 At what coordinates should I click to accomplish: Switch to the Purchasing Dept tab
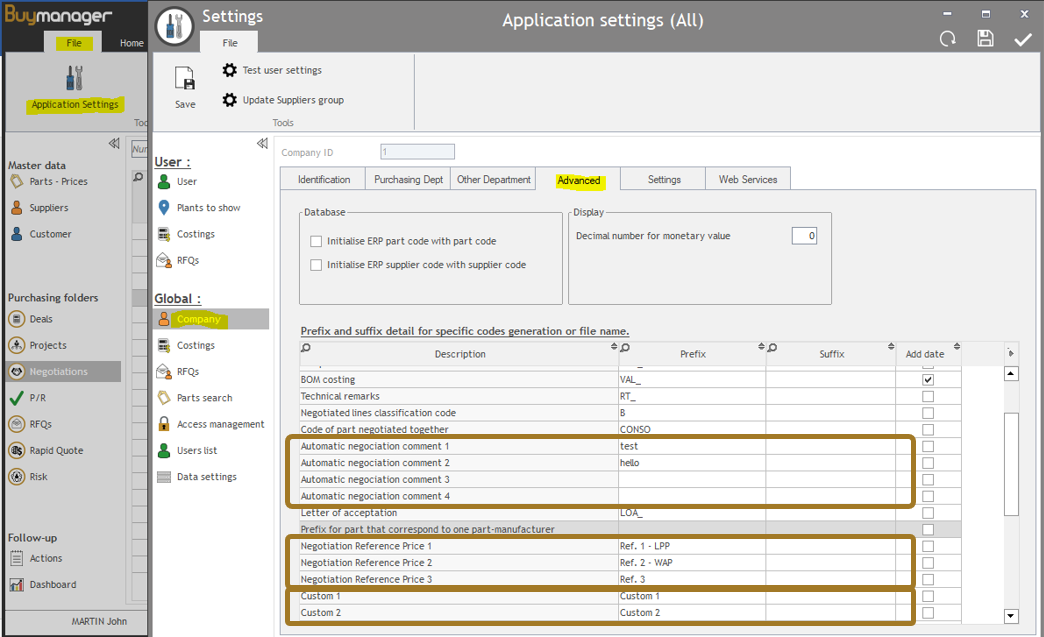[x=408, y=180]
